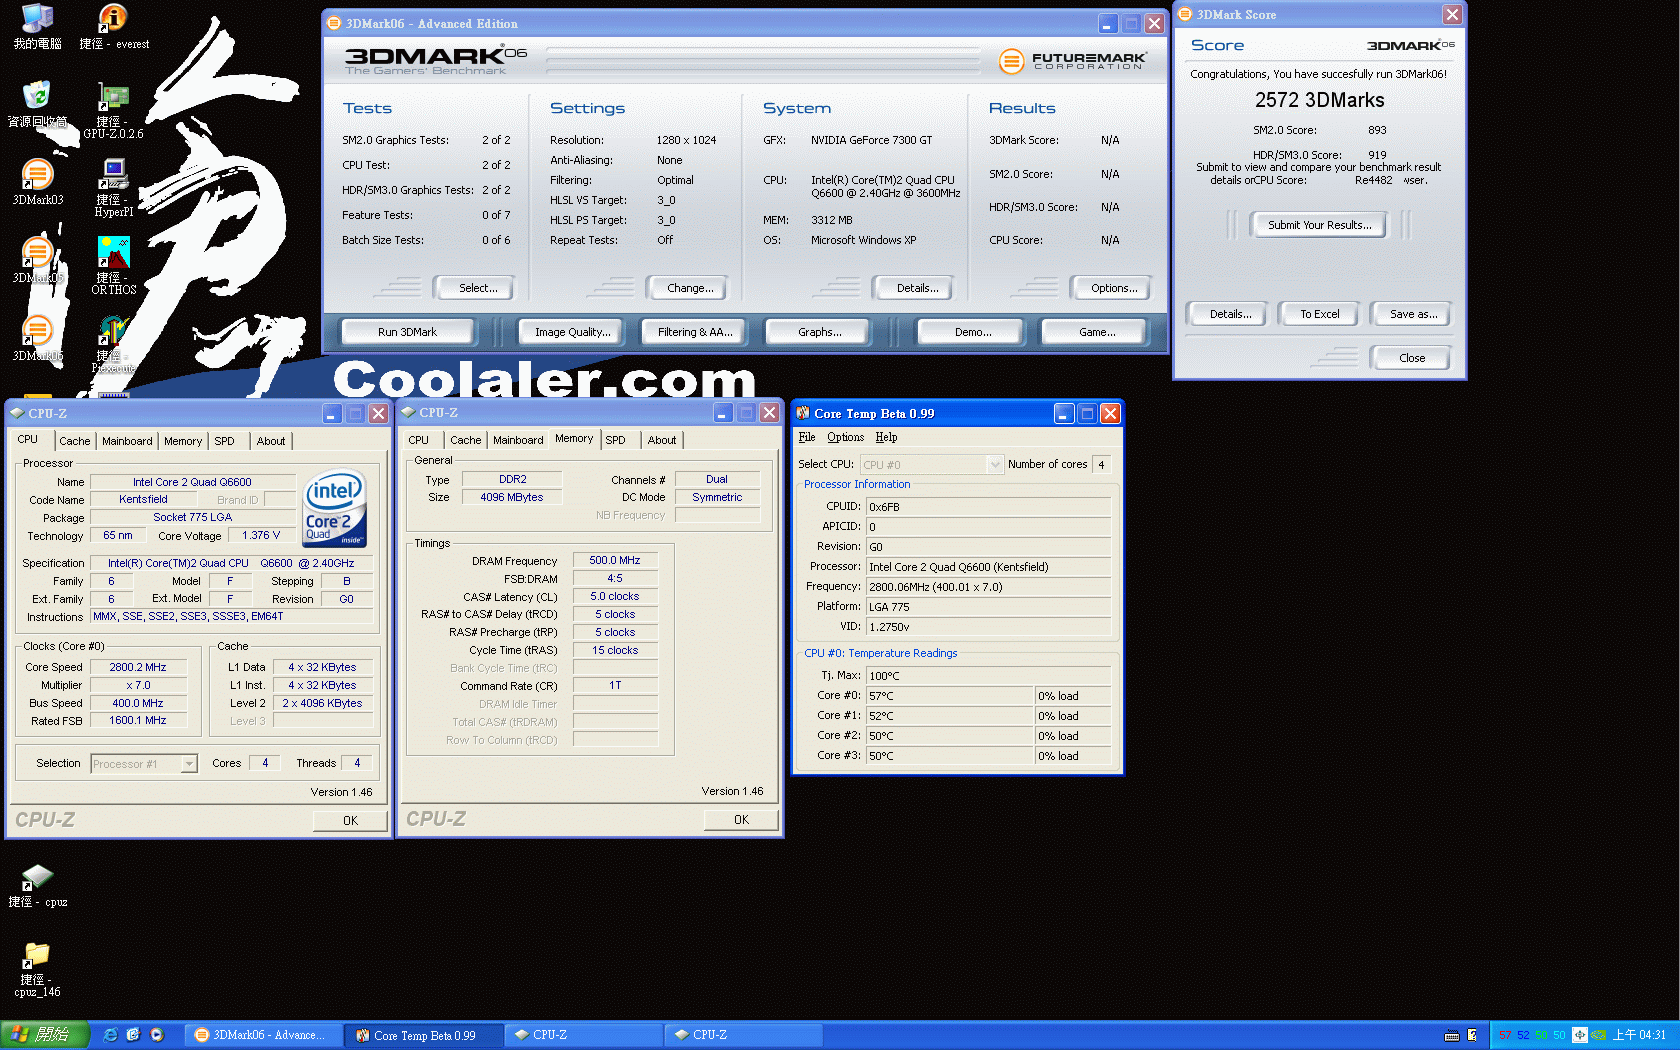Open Filtering & AA settings
The image size is (1680, 1050).
(695, 332)
